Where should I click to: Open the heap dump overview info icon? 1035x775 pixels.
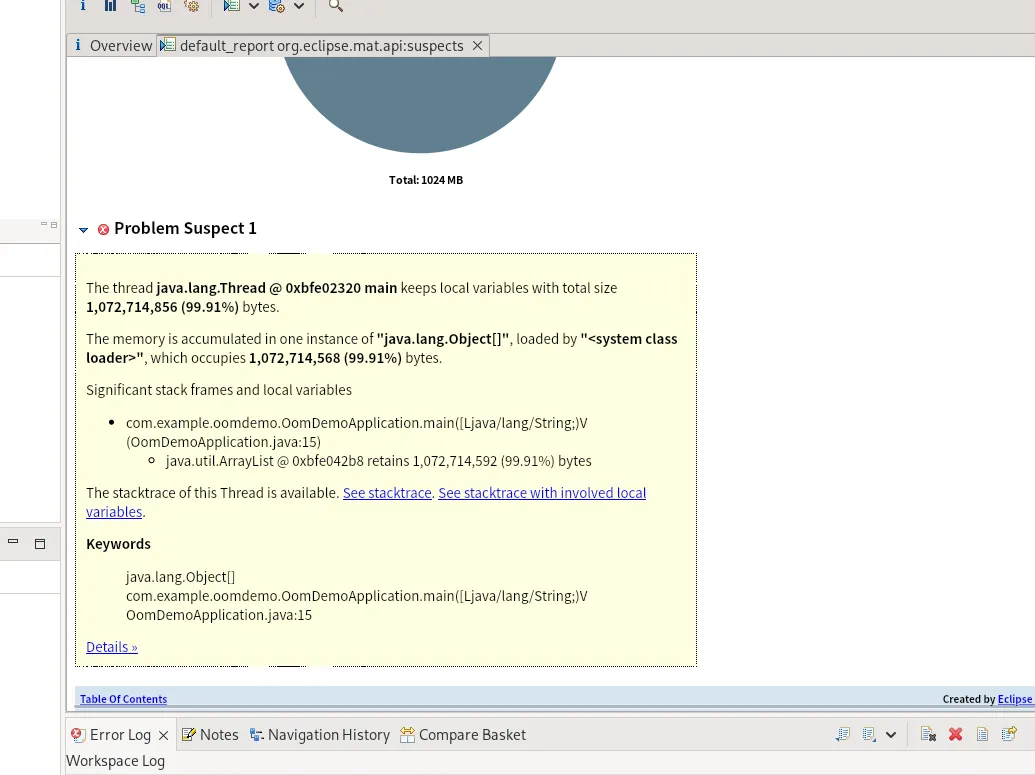point(83,6)
